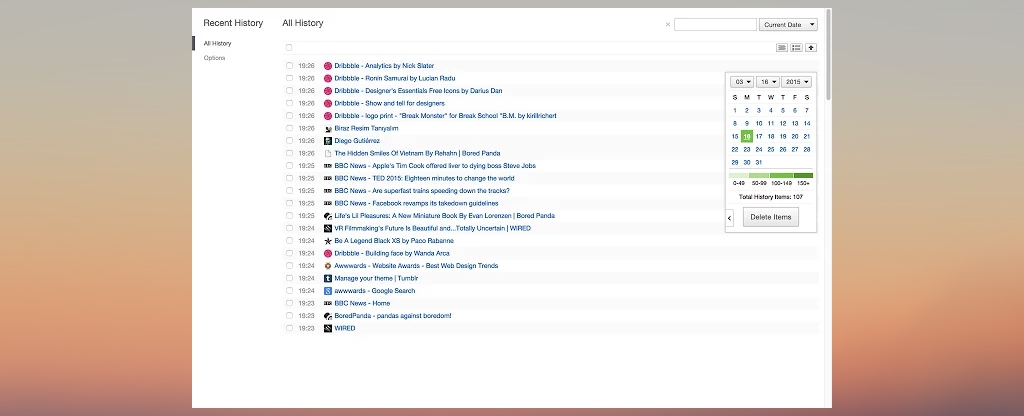Select day 1 in the calendar
Screen dimensions: 1024x416
point(735,111)
